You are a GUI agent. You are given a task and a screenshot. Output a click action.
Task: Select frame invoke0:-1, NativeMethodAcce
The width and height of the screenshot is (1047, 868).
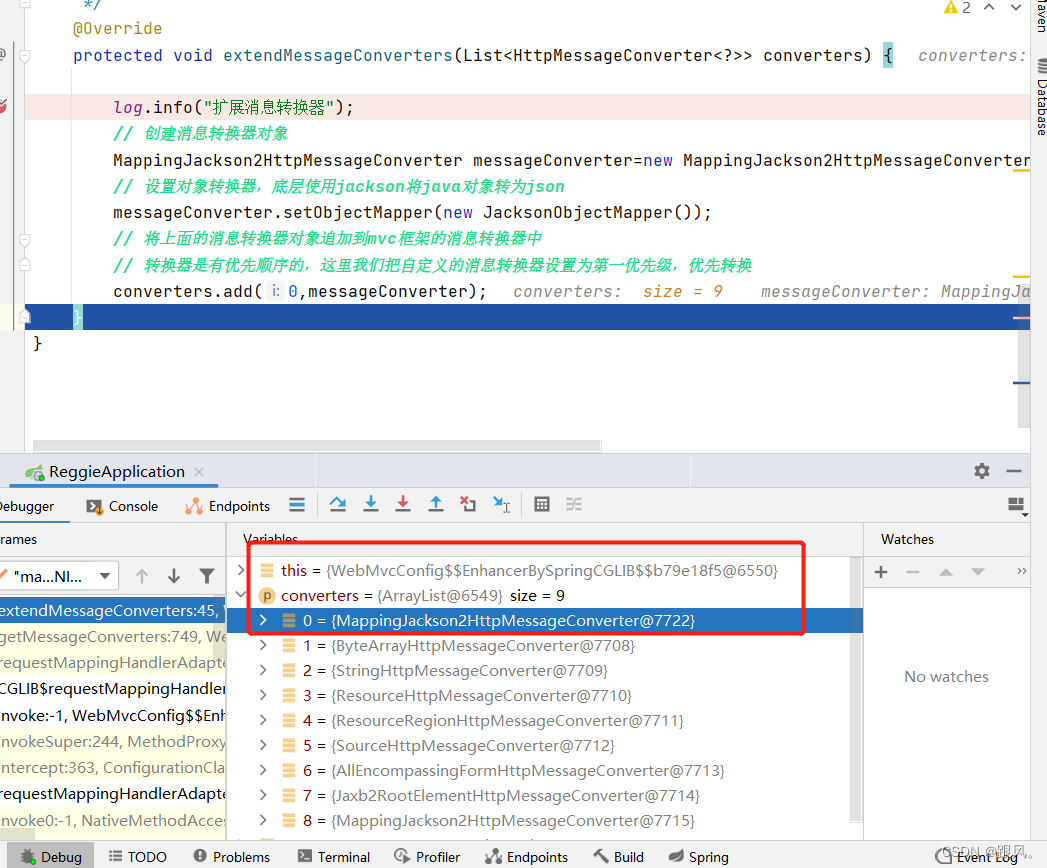(x=112, y=820)
